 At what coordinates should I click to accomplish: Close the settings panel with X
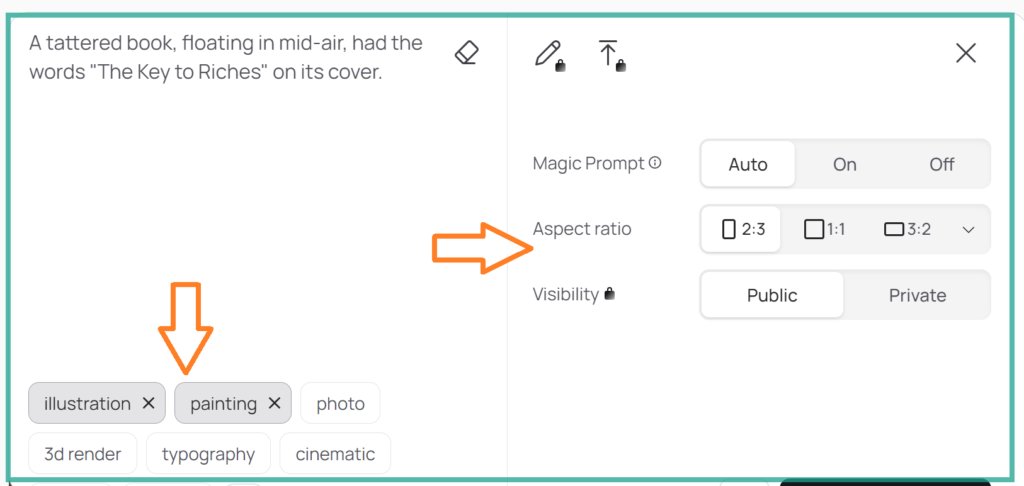[x=965, y=54]
